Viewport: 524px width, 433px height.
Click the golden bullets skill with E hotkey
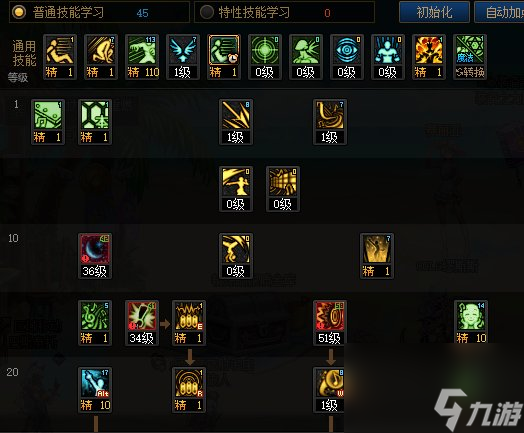pos(189,316)
